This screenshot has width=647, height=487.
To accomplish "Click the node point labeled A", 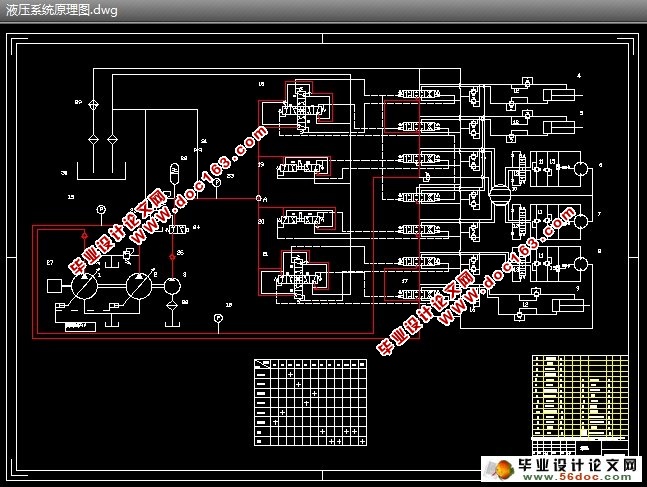I will tap(259, 199).
